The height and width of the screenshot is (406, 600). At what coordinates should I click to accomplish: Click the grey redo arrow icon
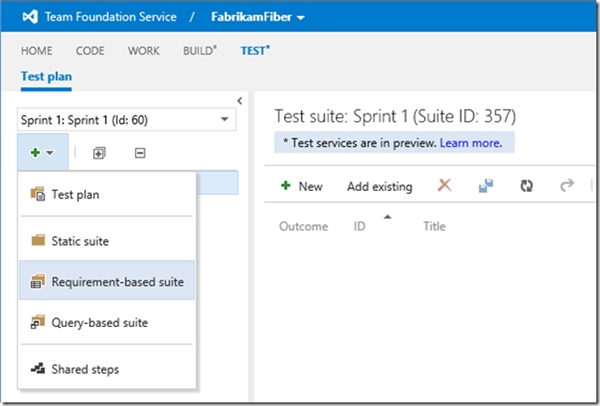[x=567, y=185]
